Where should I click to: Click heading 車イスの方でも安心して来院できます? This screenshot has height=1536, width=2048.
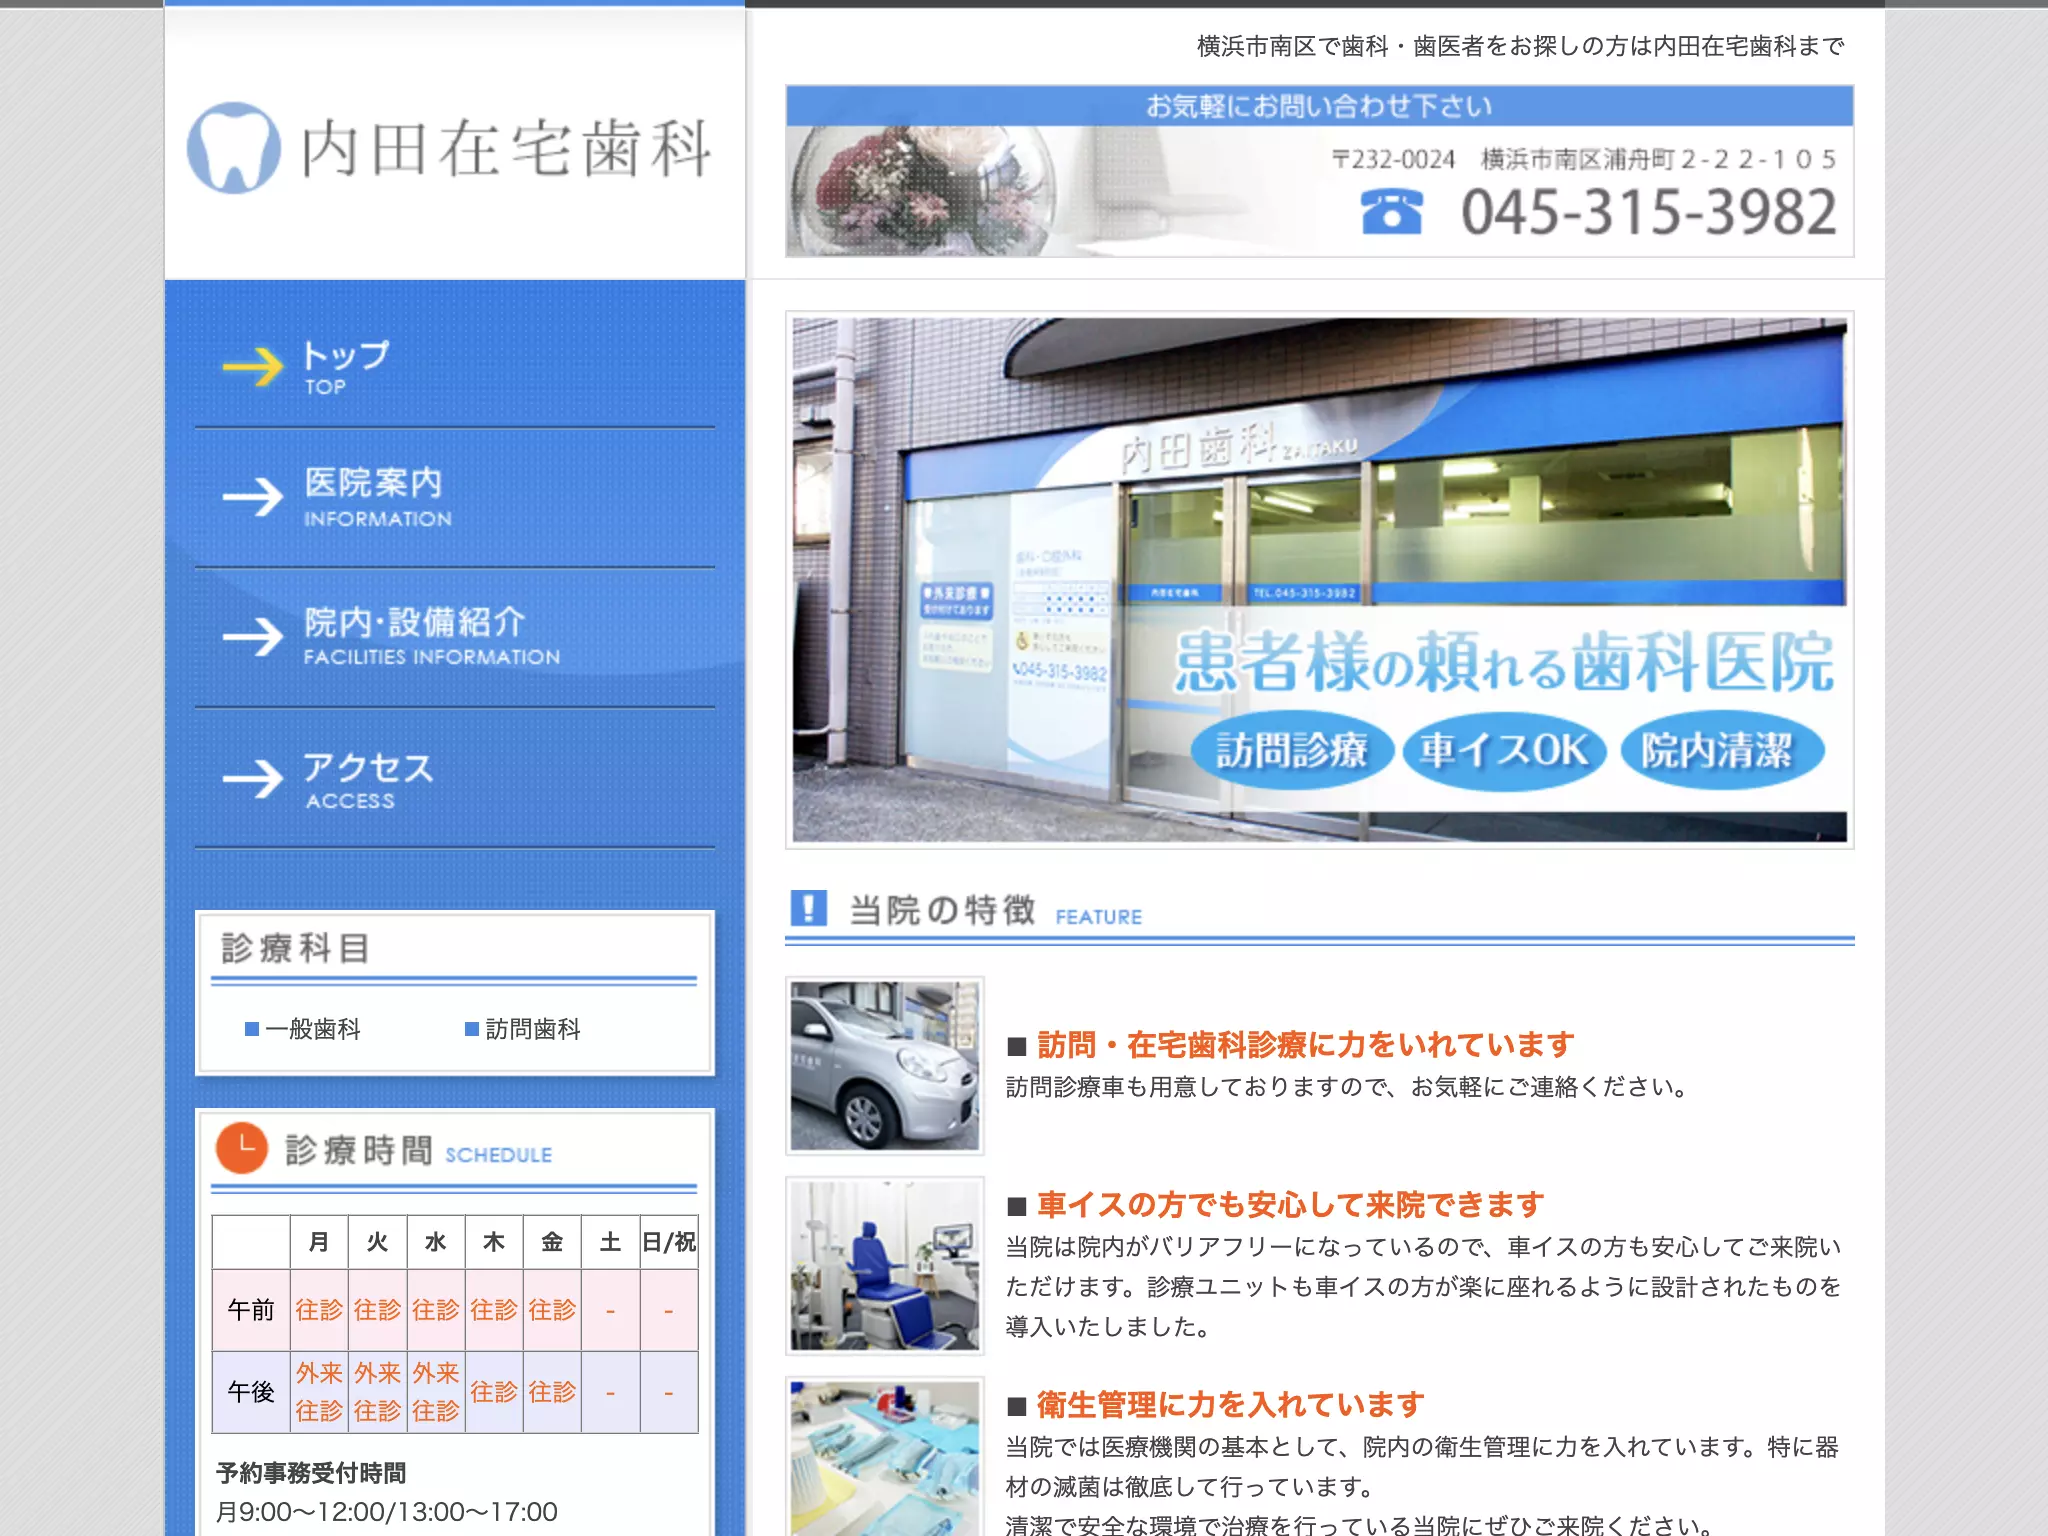1290,1205
